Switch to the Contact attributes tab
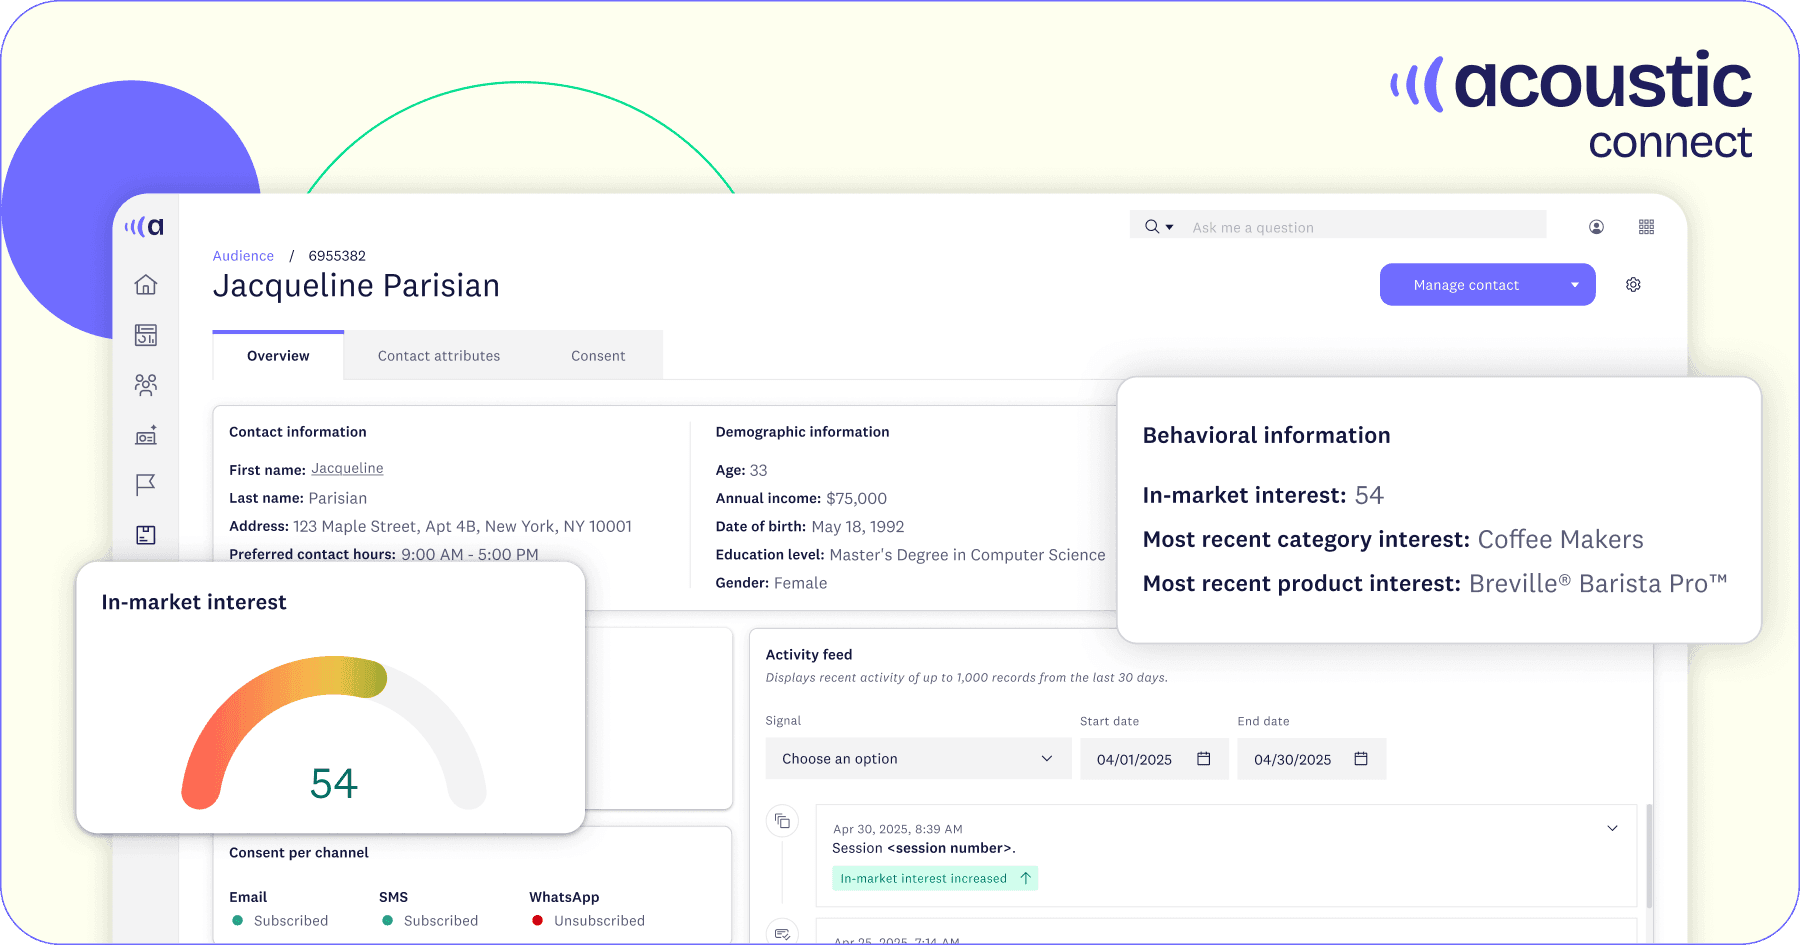The width and height of the screenshot is (1800, 945). (439, 356)
